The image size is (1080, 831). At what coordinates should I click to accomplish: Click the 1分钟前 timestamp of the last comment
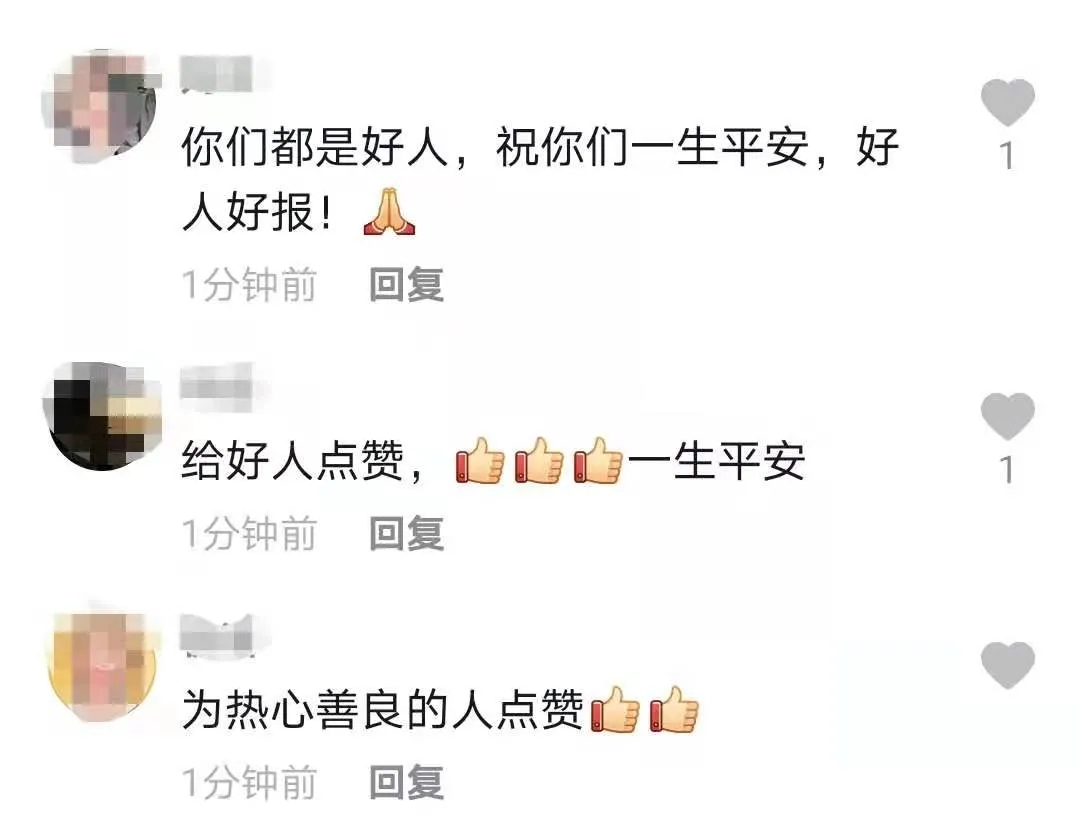(249, 782)
